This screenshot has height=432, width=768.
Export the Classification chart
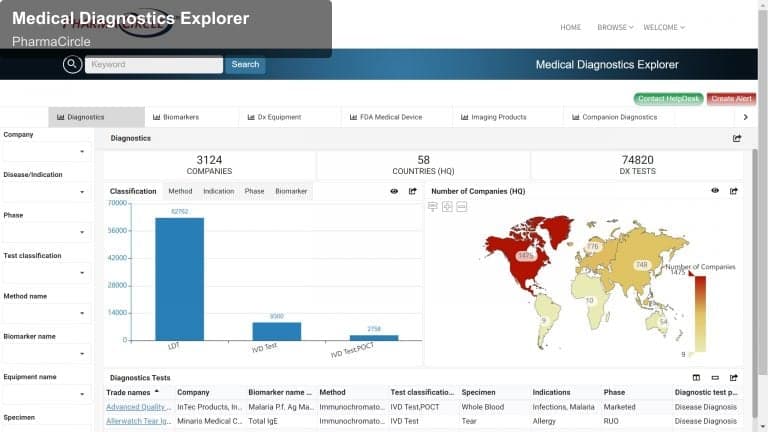412,191
